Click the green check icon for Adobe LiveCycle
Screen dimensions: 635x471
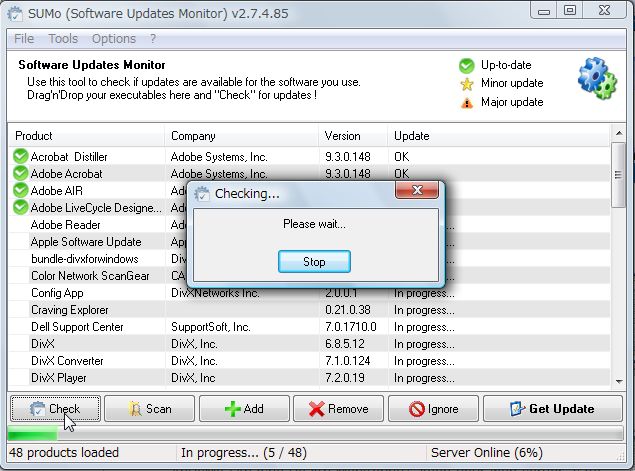pyautogui.click(x=20, y=207)
